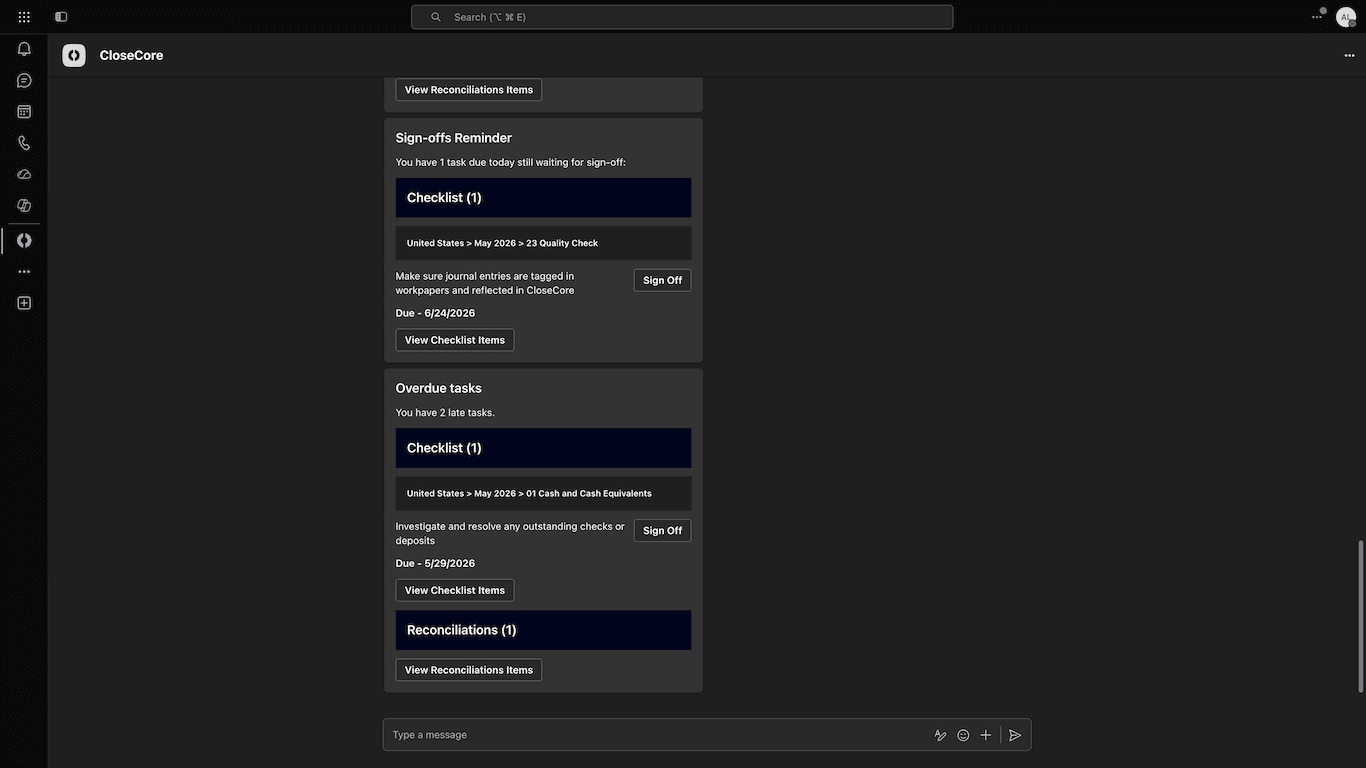Viewport: 1366px width, 768px height.
Task: Click the 'You have 2 late tasks.' text
Action: pos(445,413)
